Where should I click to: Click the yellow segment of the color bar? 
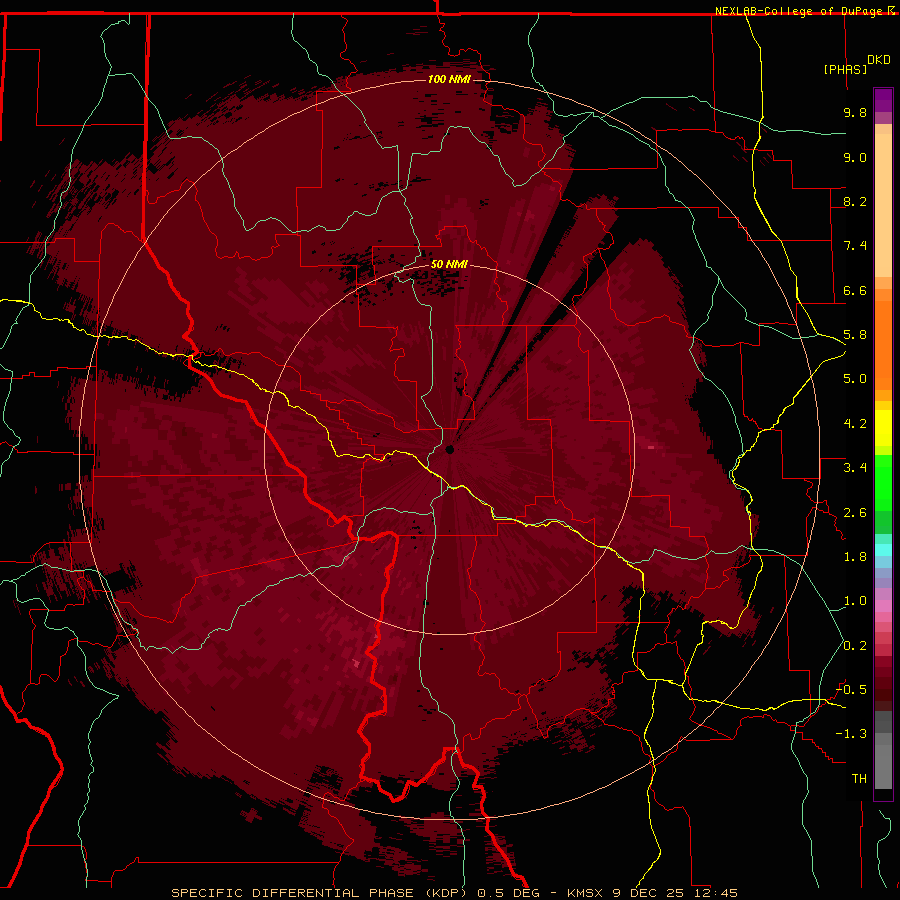click(x=883, y=428)
